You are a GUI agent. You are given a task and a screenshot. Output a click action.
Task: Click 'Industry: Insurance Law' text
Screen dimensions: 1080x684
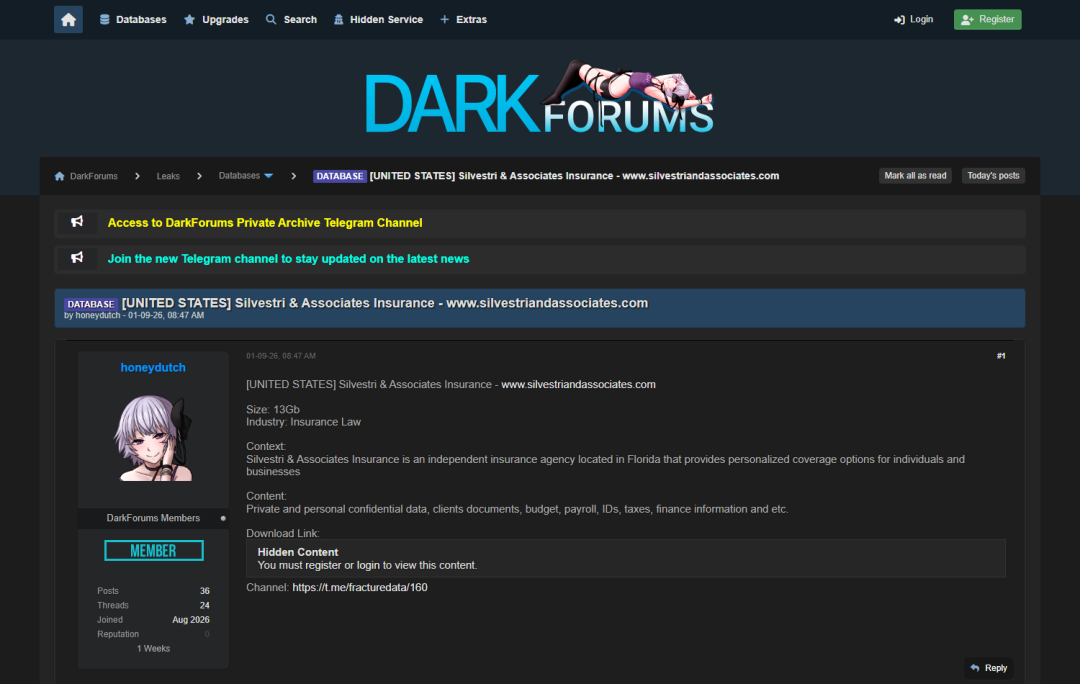tap(303, 422)
